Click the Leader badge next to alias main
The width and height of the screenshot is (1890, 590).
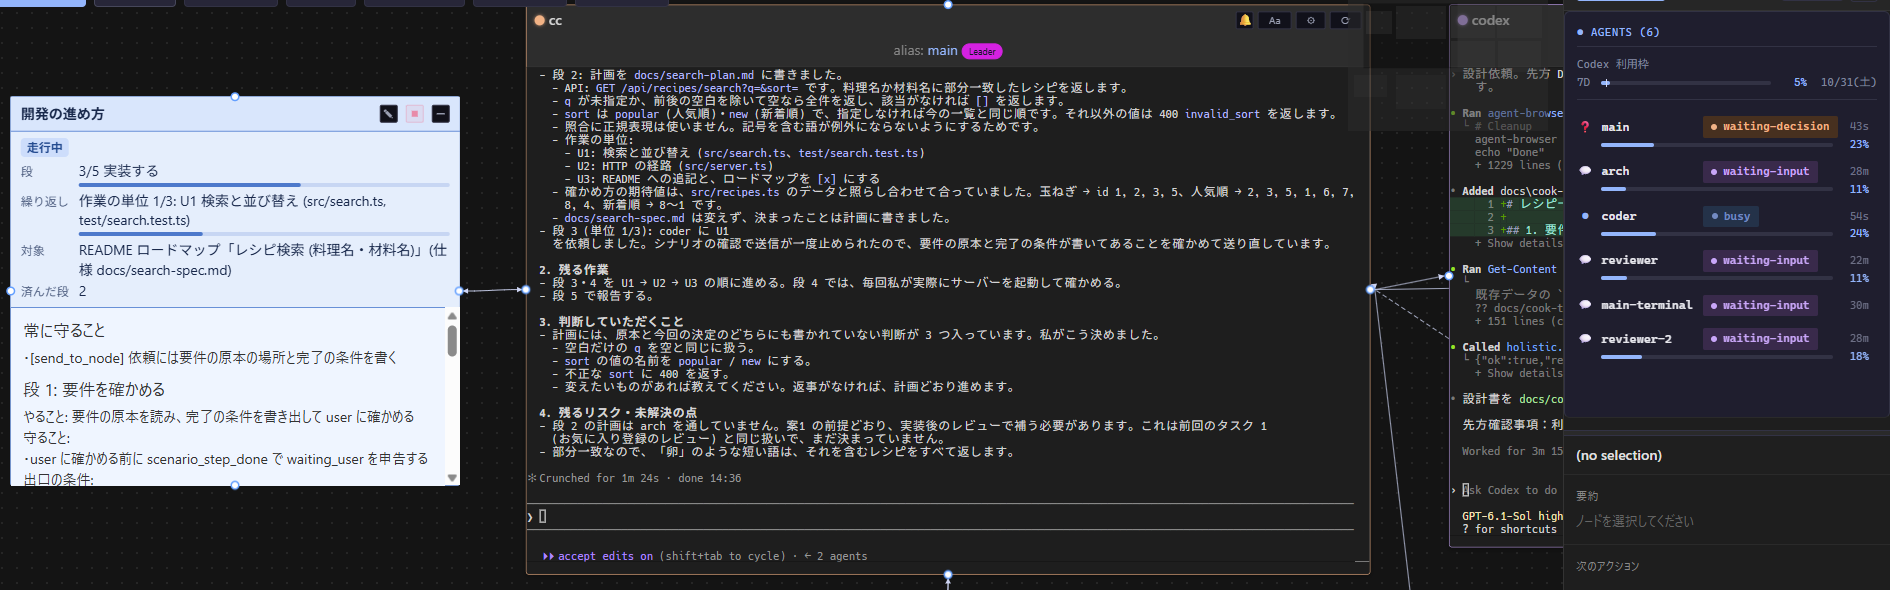click(x=982, y=51)
